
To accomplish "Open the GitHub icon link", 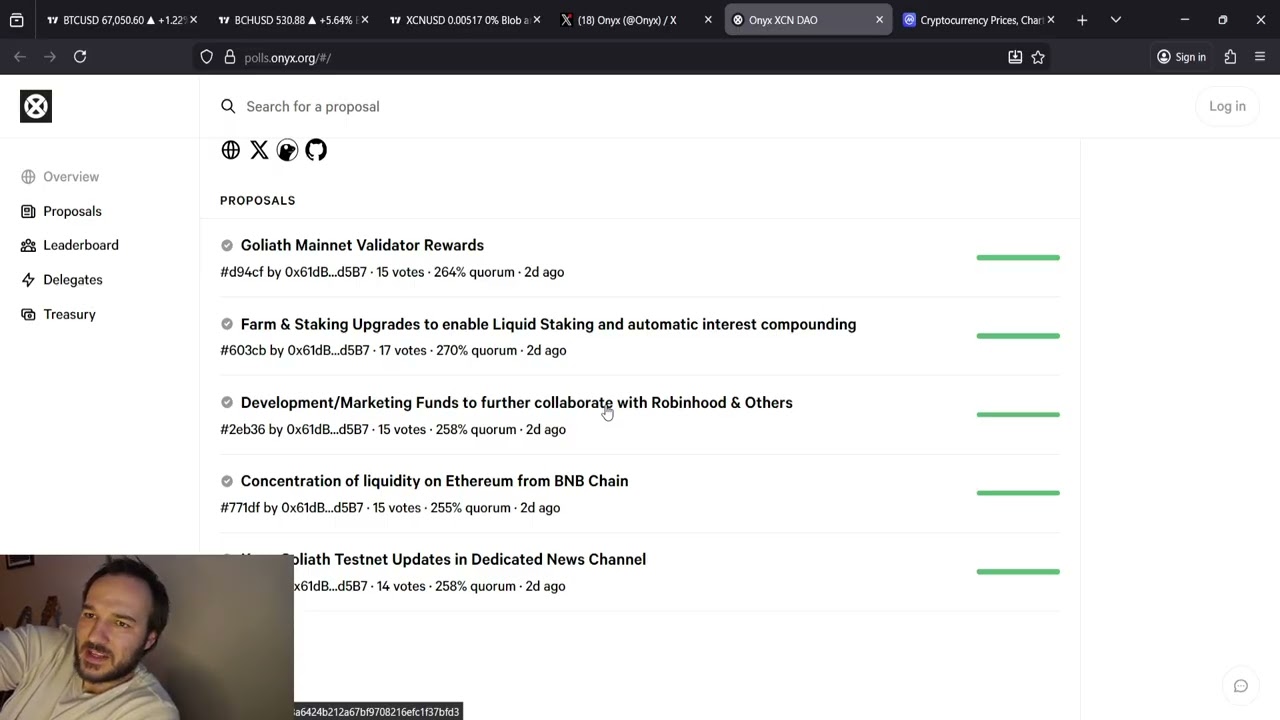I will pyautogui.click(x=316, y=150).
